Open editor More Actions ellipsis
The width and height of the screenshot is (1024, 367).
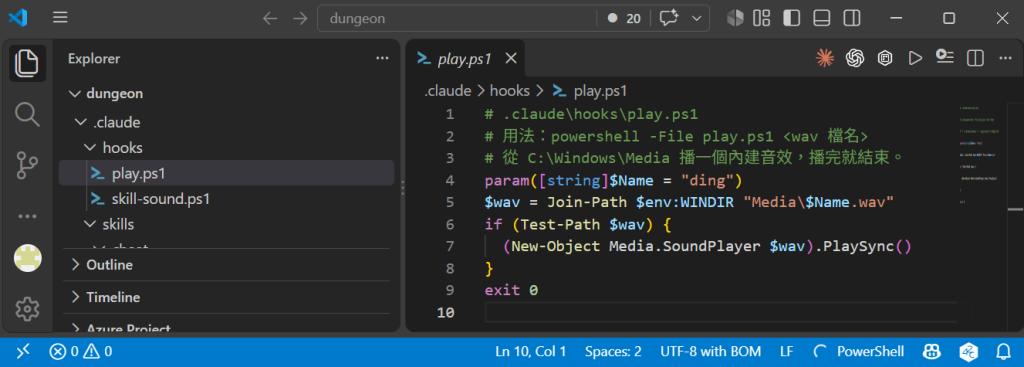(1005, 58)
